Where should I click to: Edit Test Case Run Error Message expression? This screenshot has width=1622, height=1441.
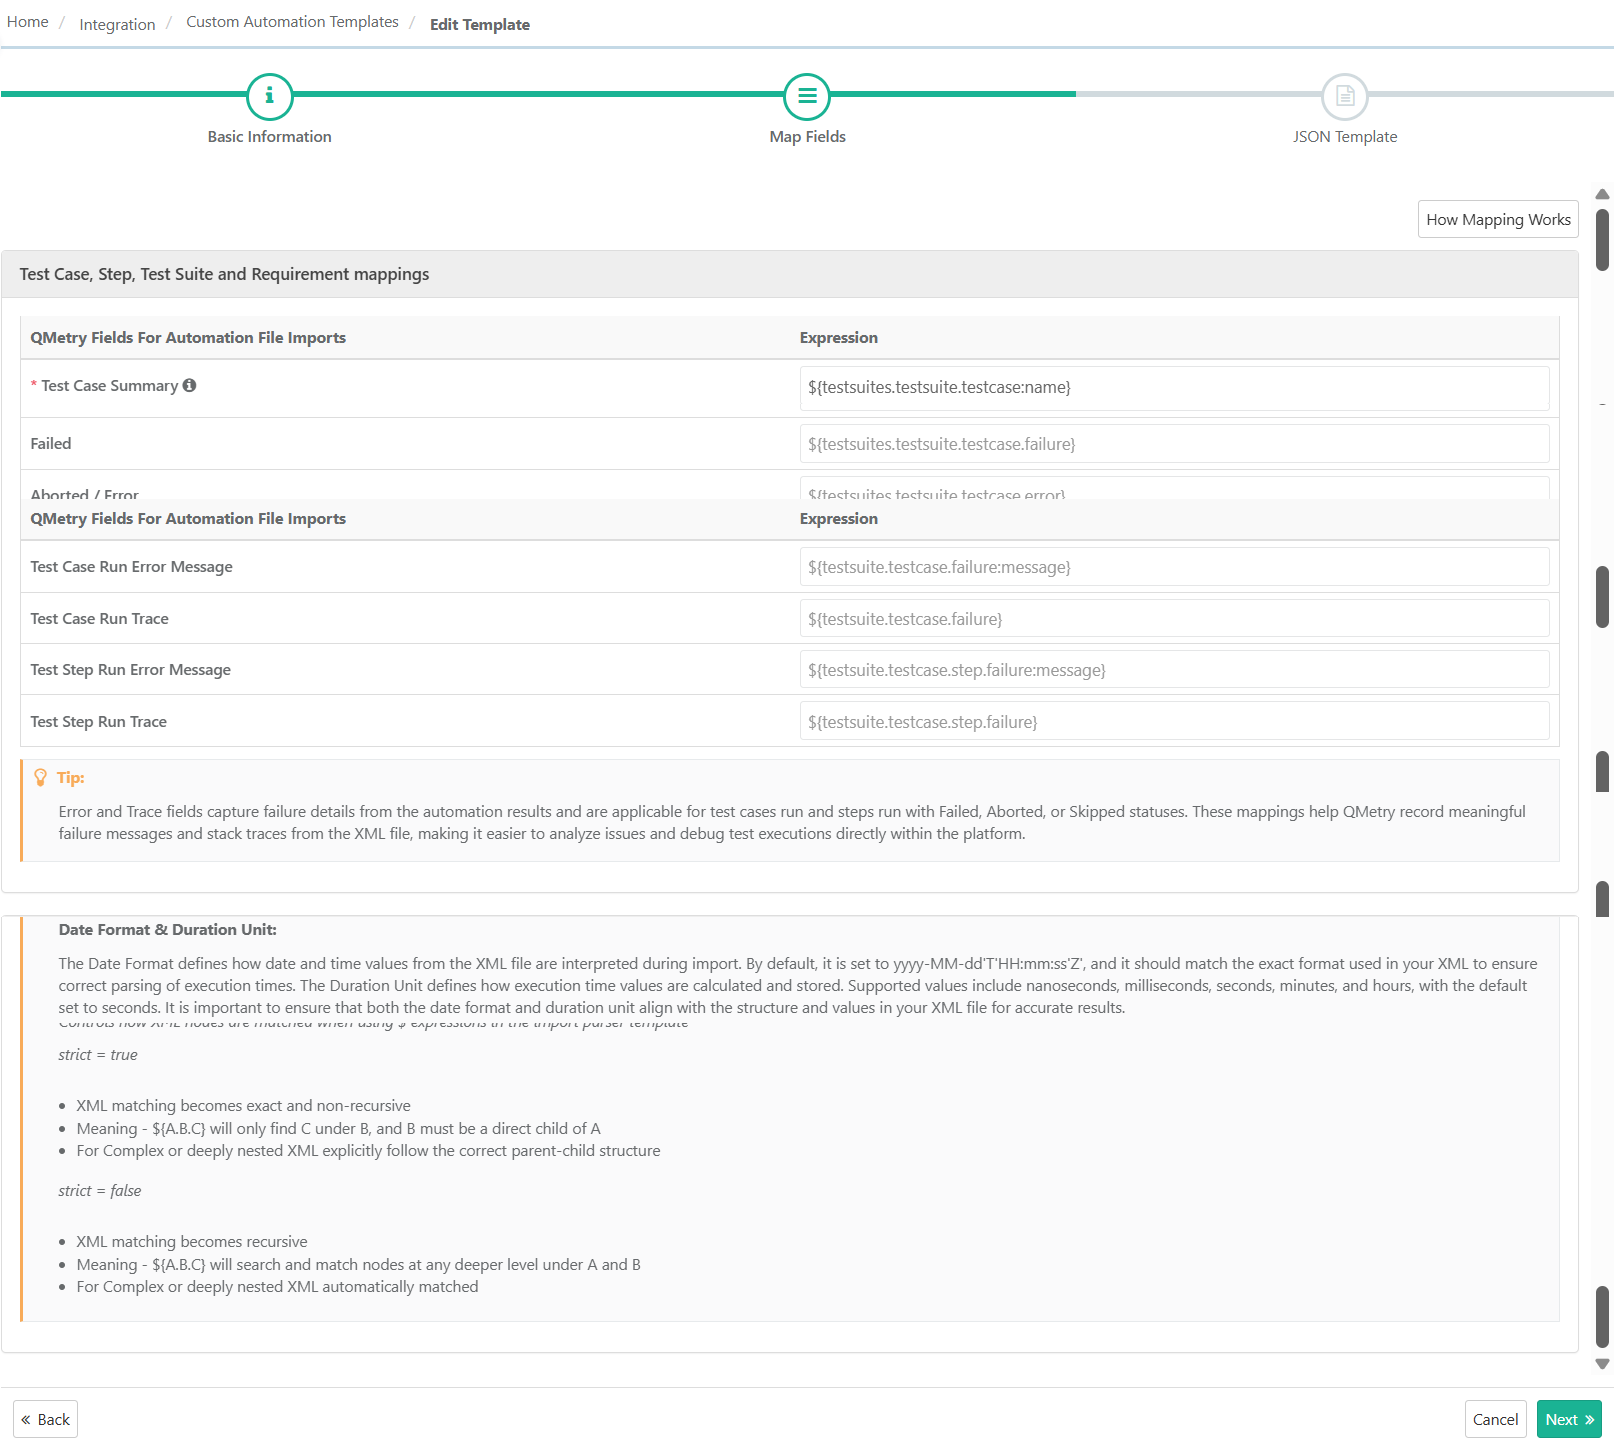[x=1174, y=567]
